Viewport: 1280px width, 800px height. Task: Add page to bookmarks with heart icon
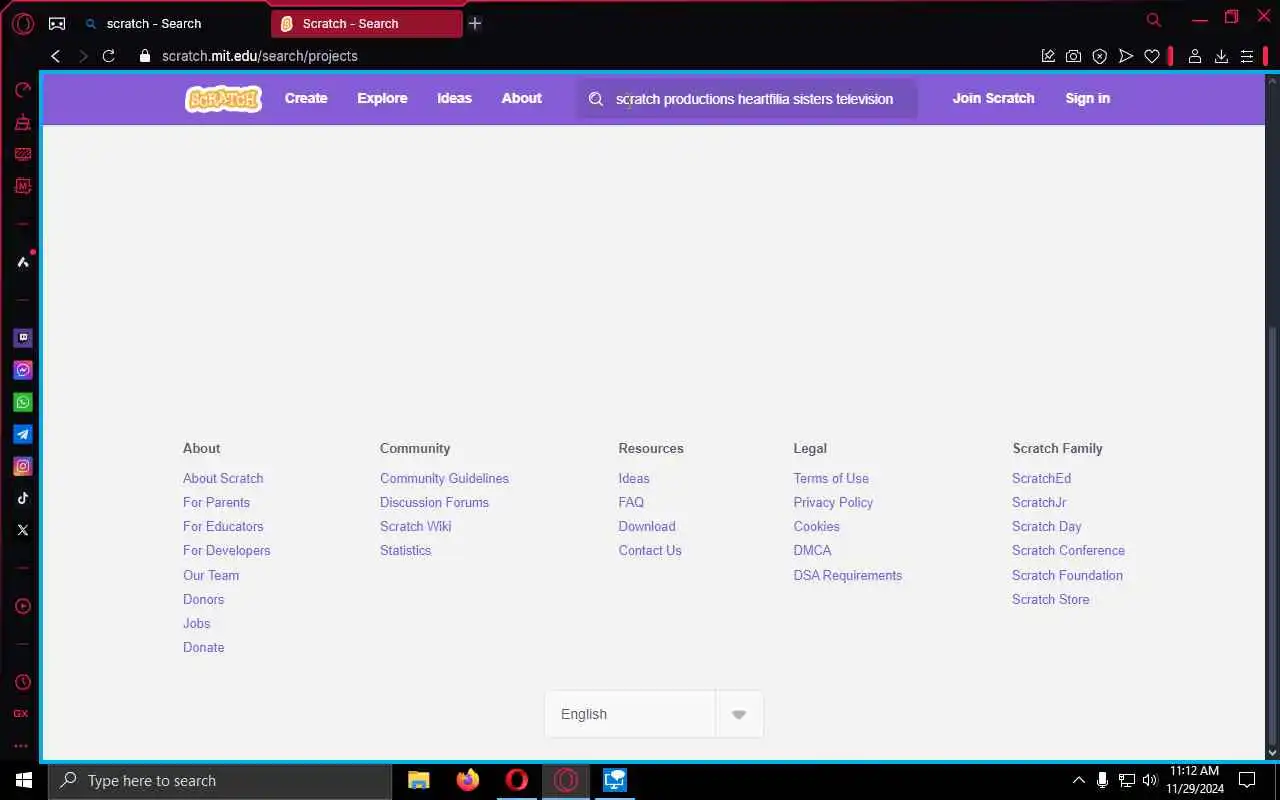click(x=1152, y=57)
